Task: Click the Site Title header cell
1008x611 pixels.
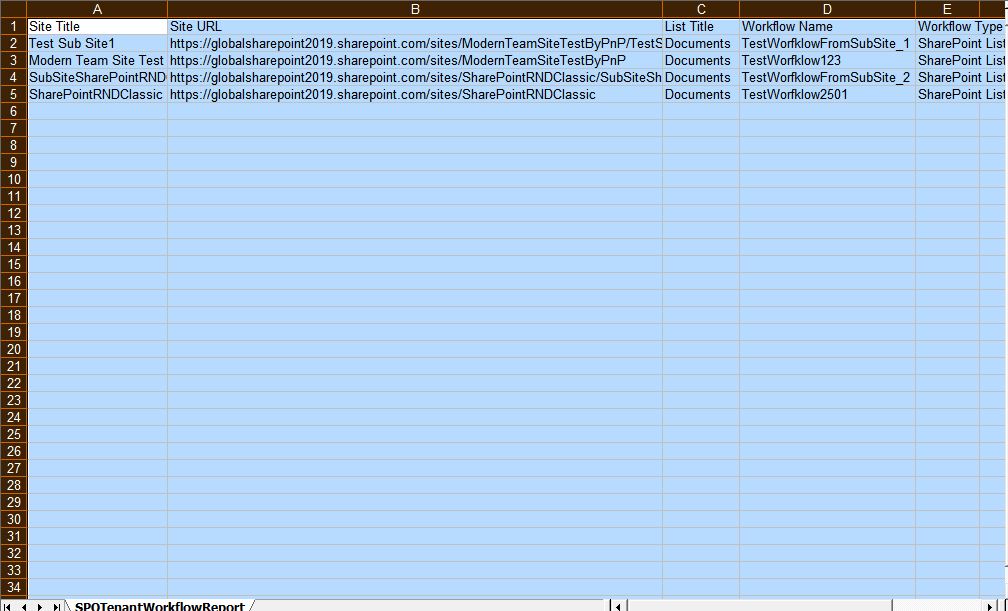Action: click(x=97, y=26)
